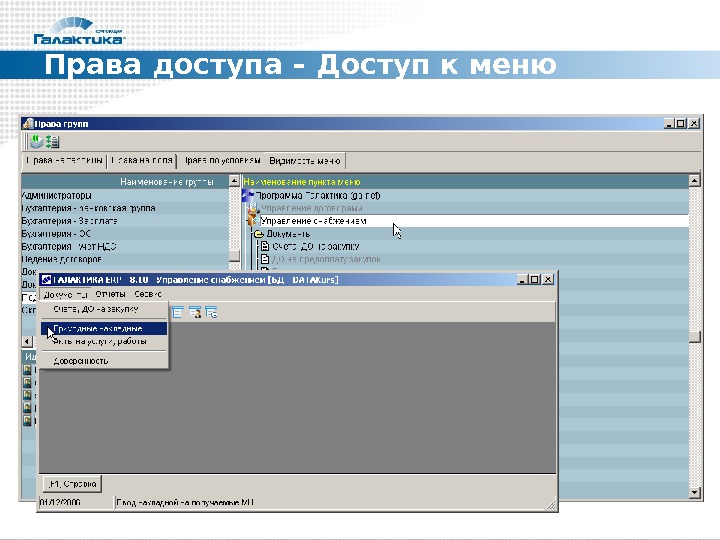Select Программа Галактика tree row
The height and width of the screenshot is (540, 720).
pos(465,195)
